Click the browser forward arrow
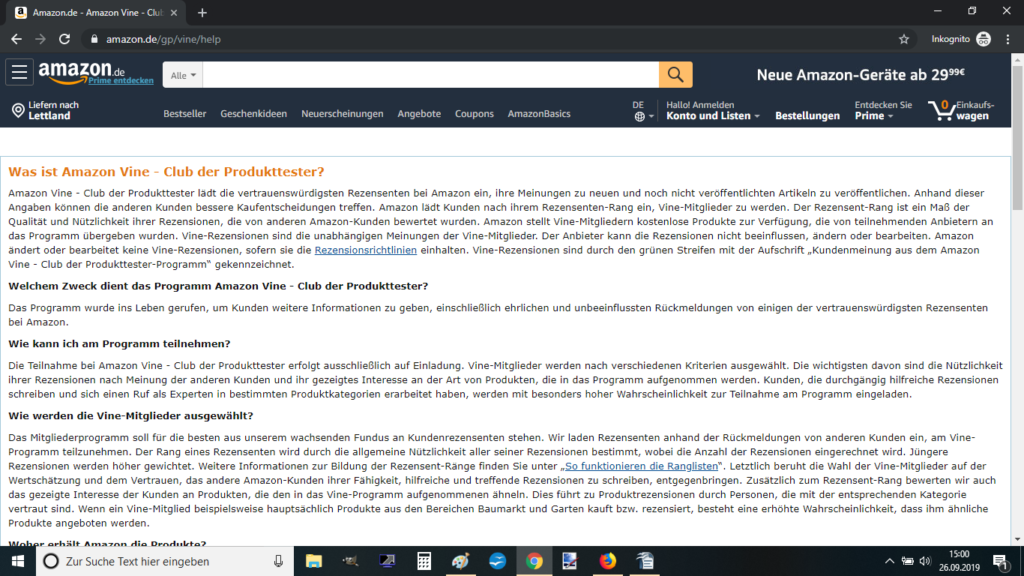The width and height of the screenshot is (1024, 576). tap(40, 39)
